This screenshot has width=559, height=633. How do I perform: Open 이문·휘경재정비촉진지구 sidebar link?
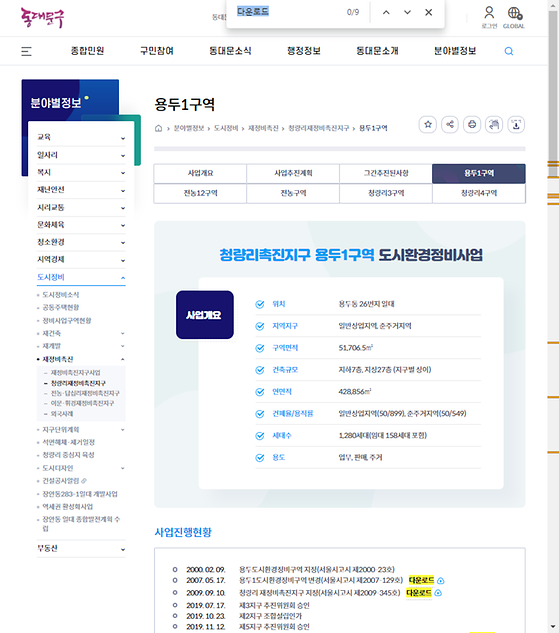(82, 403)
